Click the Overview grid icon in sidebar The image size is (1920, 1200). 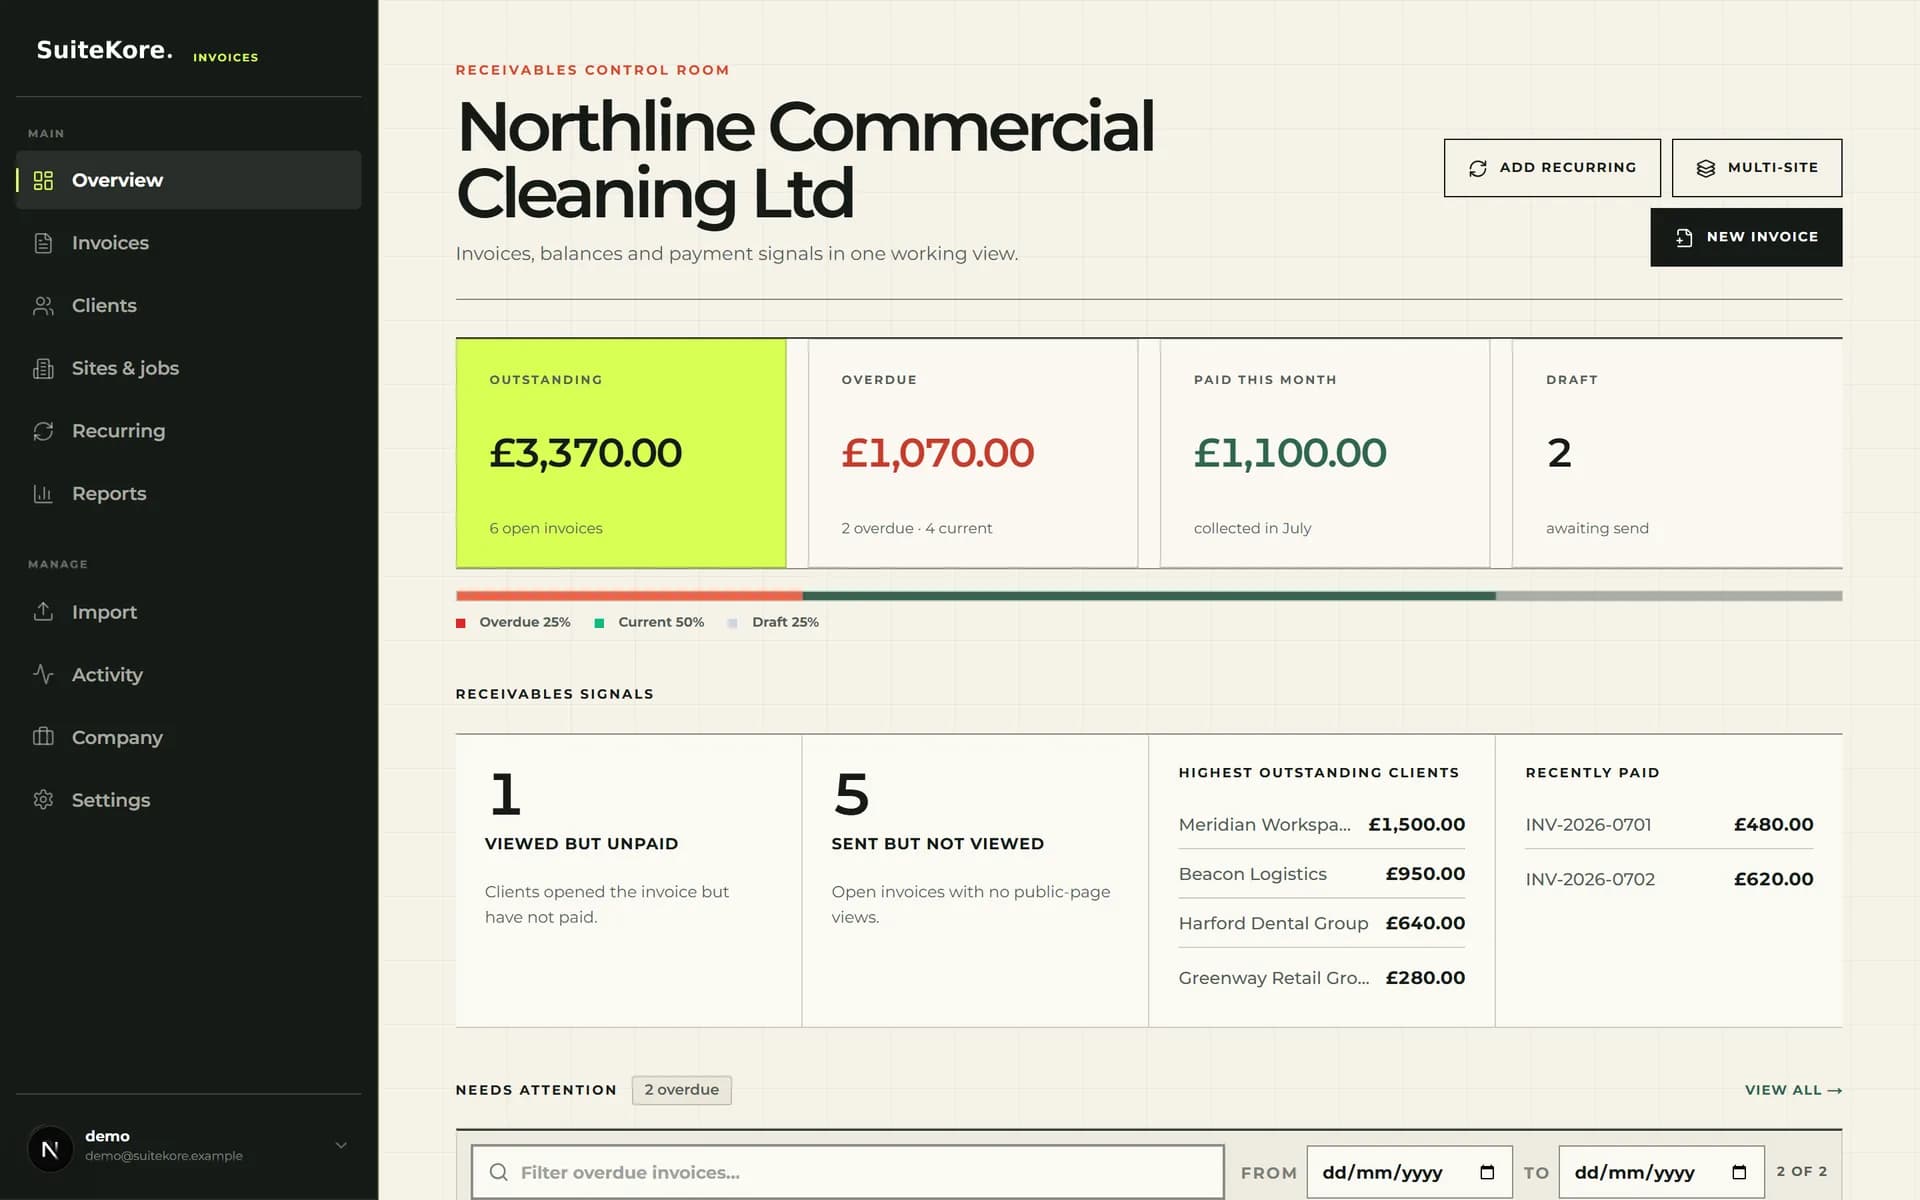(x=43, y=180)
